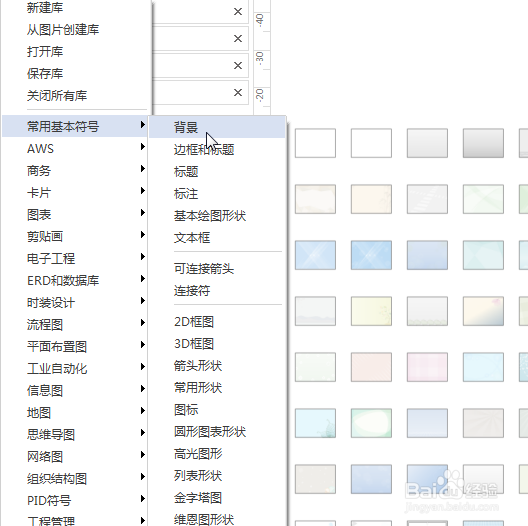Open the 文本框 library

point(218,238)
